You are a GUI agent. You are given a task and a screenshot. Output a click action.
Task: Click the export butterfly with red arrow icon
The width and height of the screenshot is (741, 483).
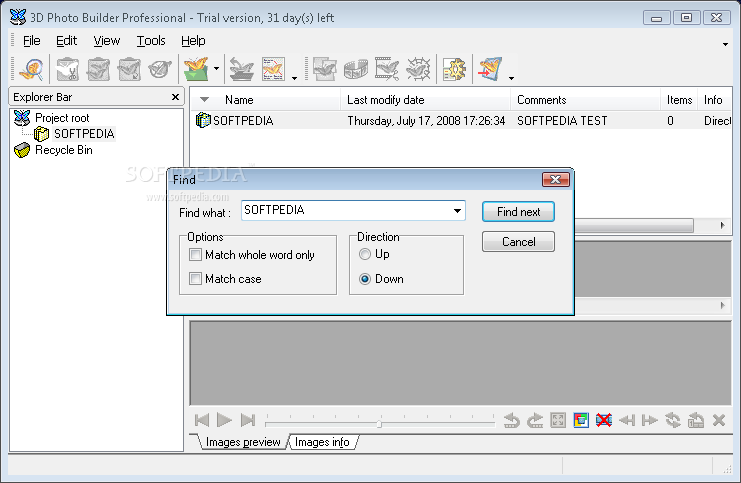click(490, 69)
